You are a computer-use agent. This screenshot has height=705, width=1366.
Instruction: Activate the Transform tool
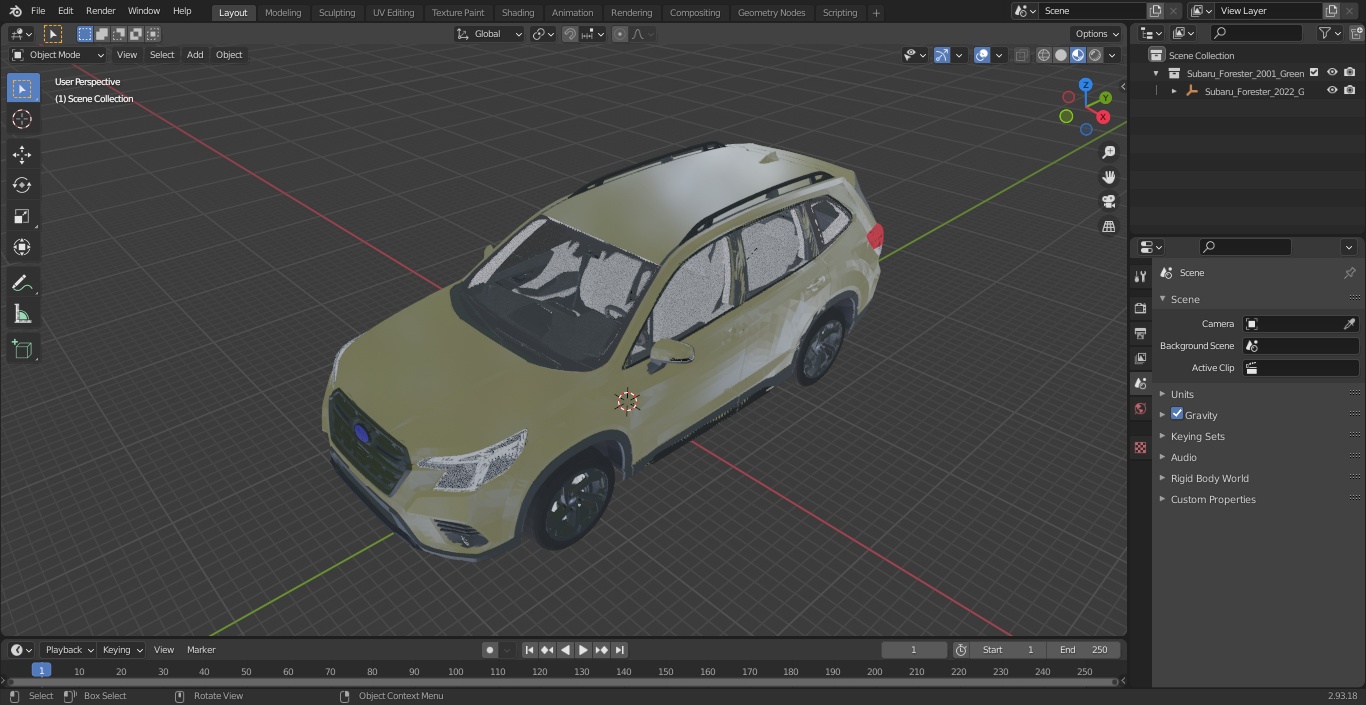(22, 247)
